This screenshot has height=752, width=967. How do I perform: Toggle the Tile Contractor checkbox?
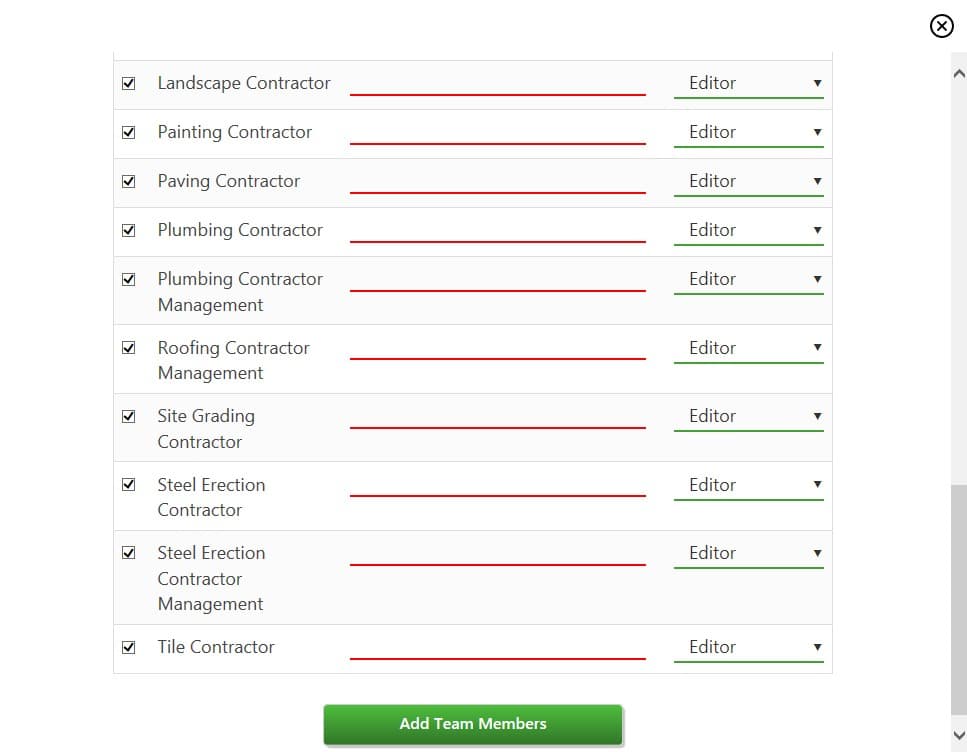coord(128,647)
